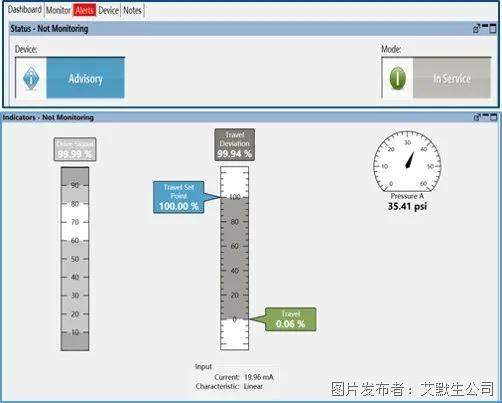Click the In Service mode button

452,78
